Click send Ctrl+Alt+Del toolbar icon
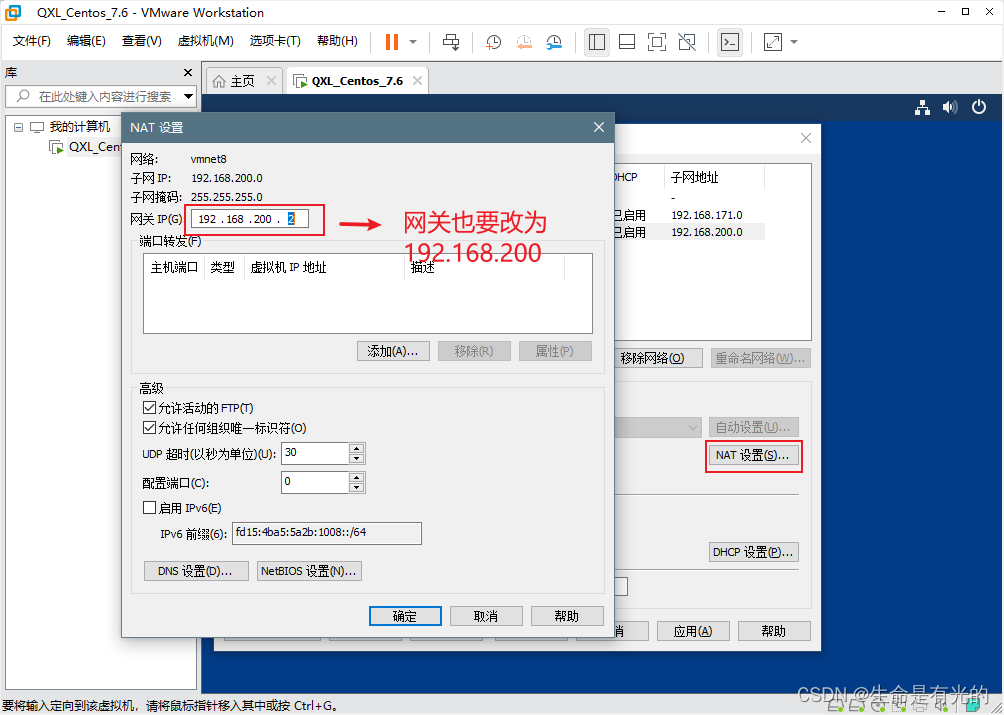Screen dimensions: 1004x715 (451, 42)
